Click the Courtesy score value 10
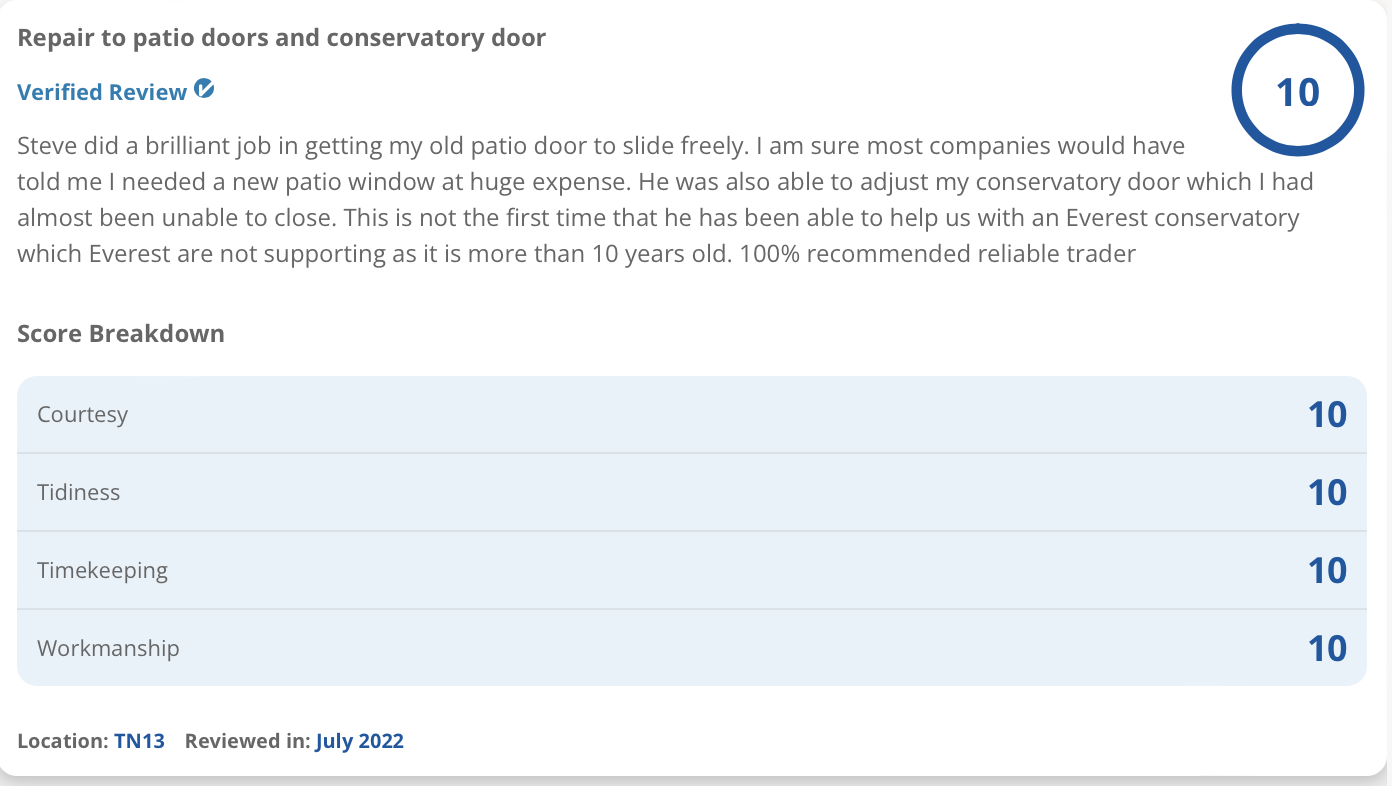 click(x=1327, y=415)
